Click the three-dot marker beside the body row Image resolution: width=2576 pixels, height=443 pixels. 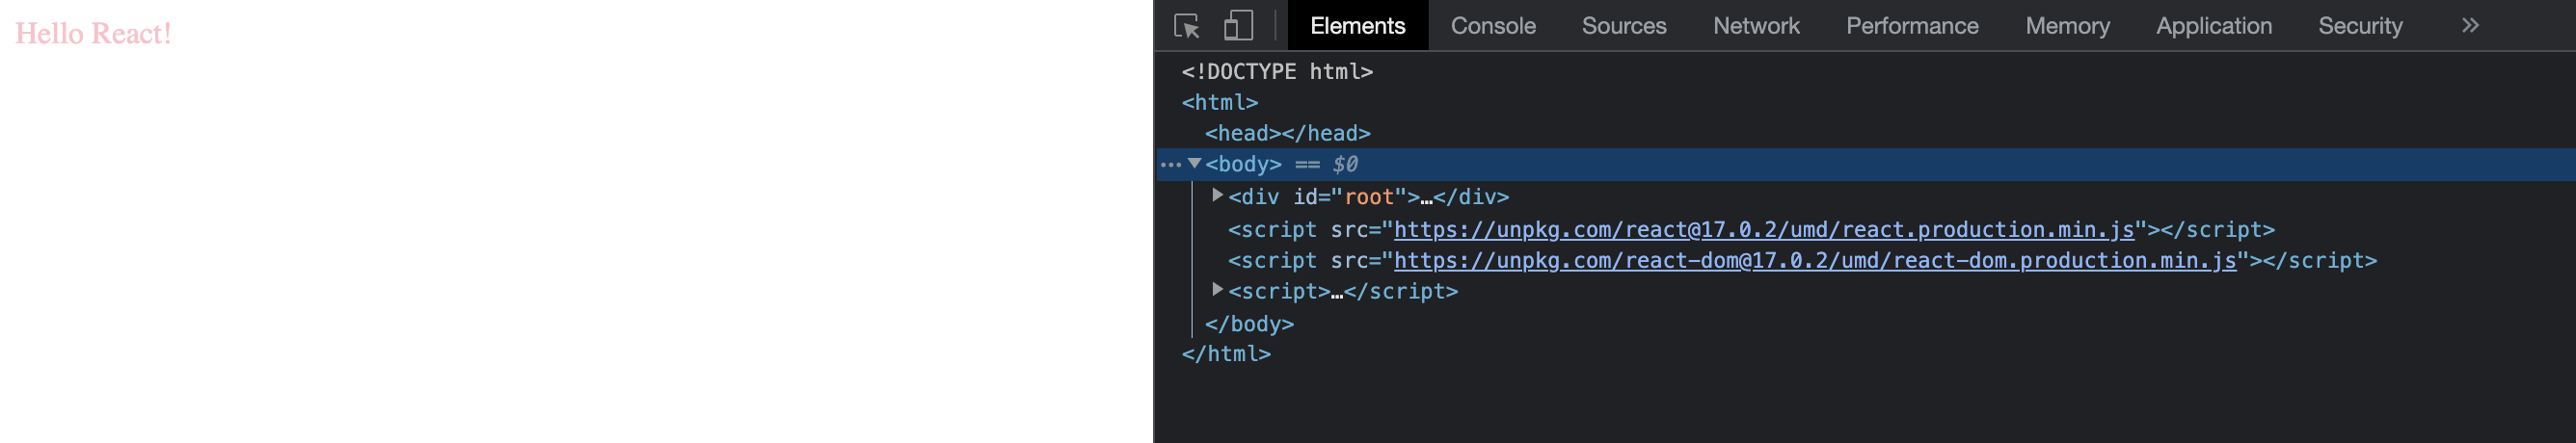[x=1171, y=165]
